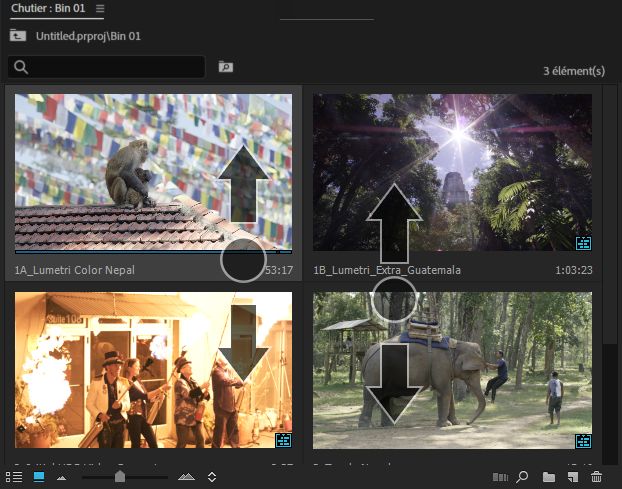Open the Chutier Bin 01 panel menu
This screenshot has width=622, height=489.
100,8
